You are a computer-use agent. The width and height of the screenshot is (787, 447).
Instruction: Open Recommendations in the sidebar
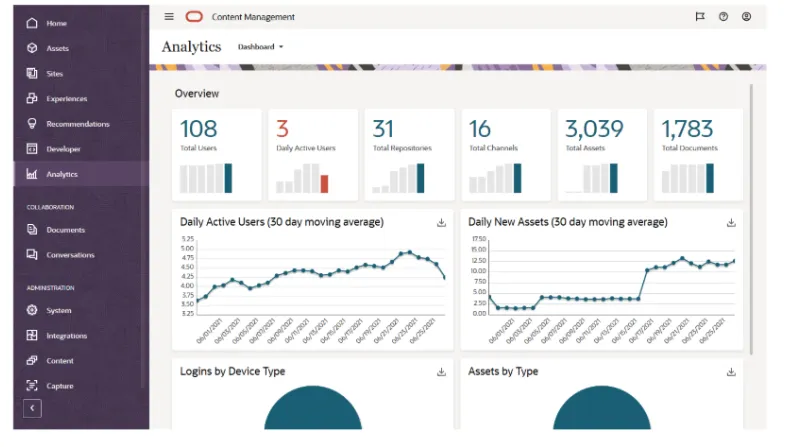77,124
